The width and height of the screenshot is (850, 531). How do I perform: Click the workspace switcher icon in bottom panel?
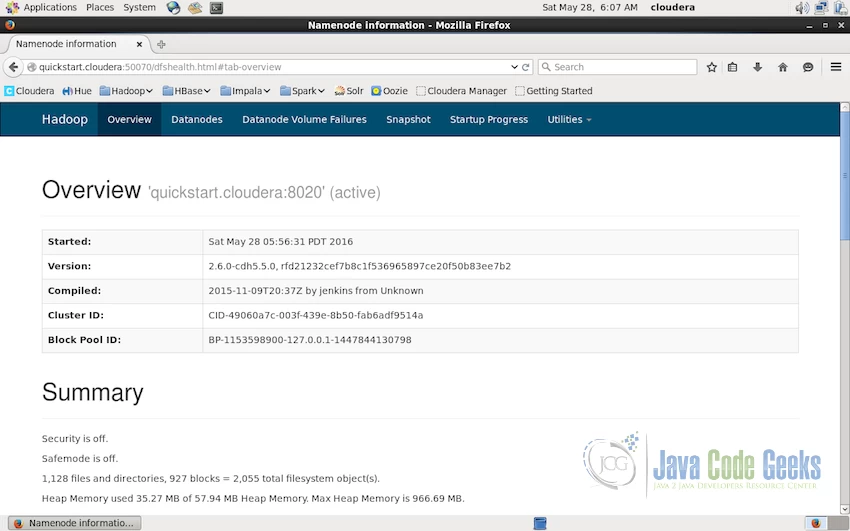tap(540, 523)
